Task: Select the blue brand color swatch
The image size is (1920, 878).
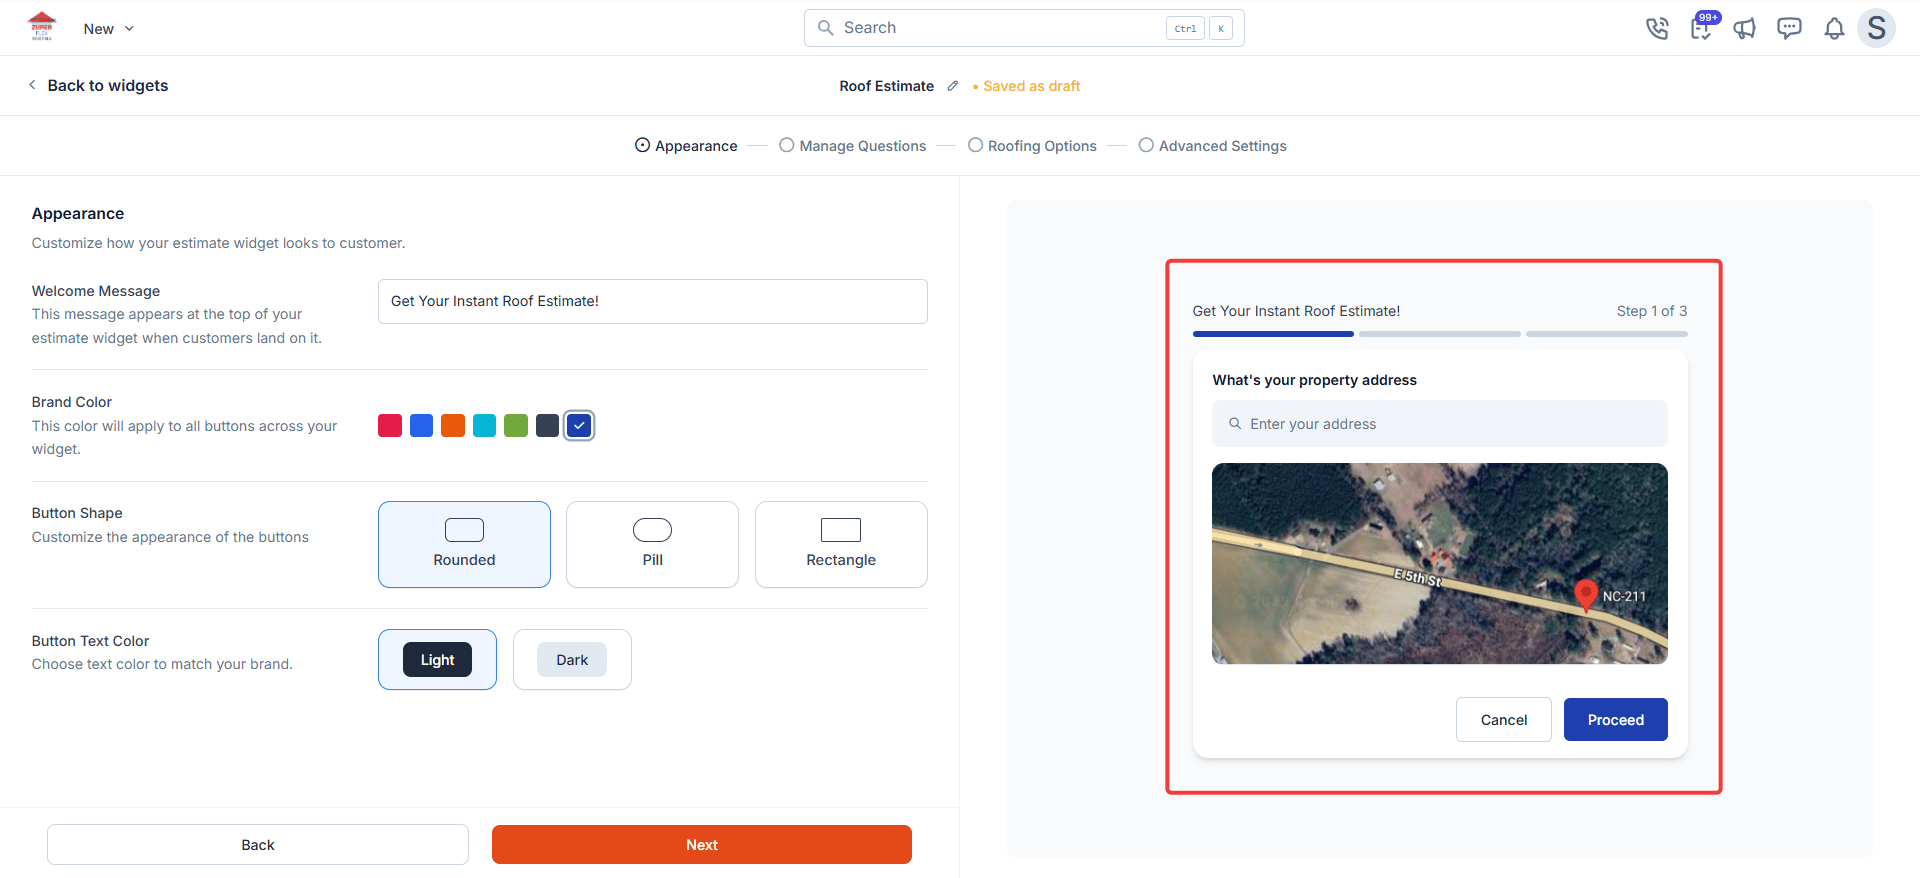Action: [x=422, y=425]
